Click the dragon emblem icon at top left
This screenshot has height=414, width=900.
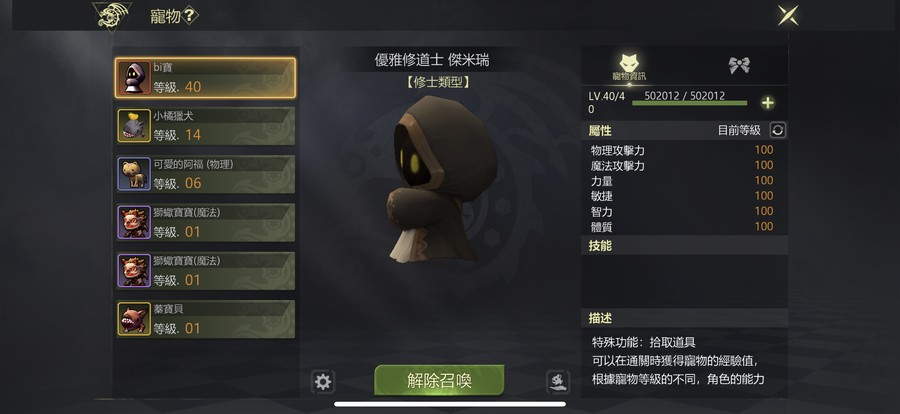click(x=112, y=16)
